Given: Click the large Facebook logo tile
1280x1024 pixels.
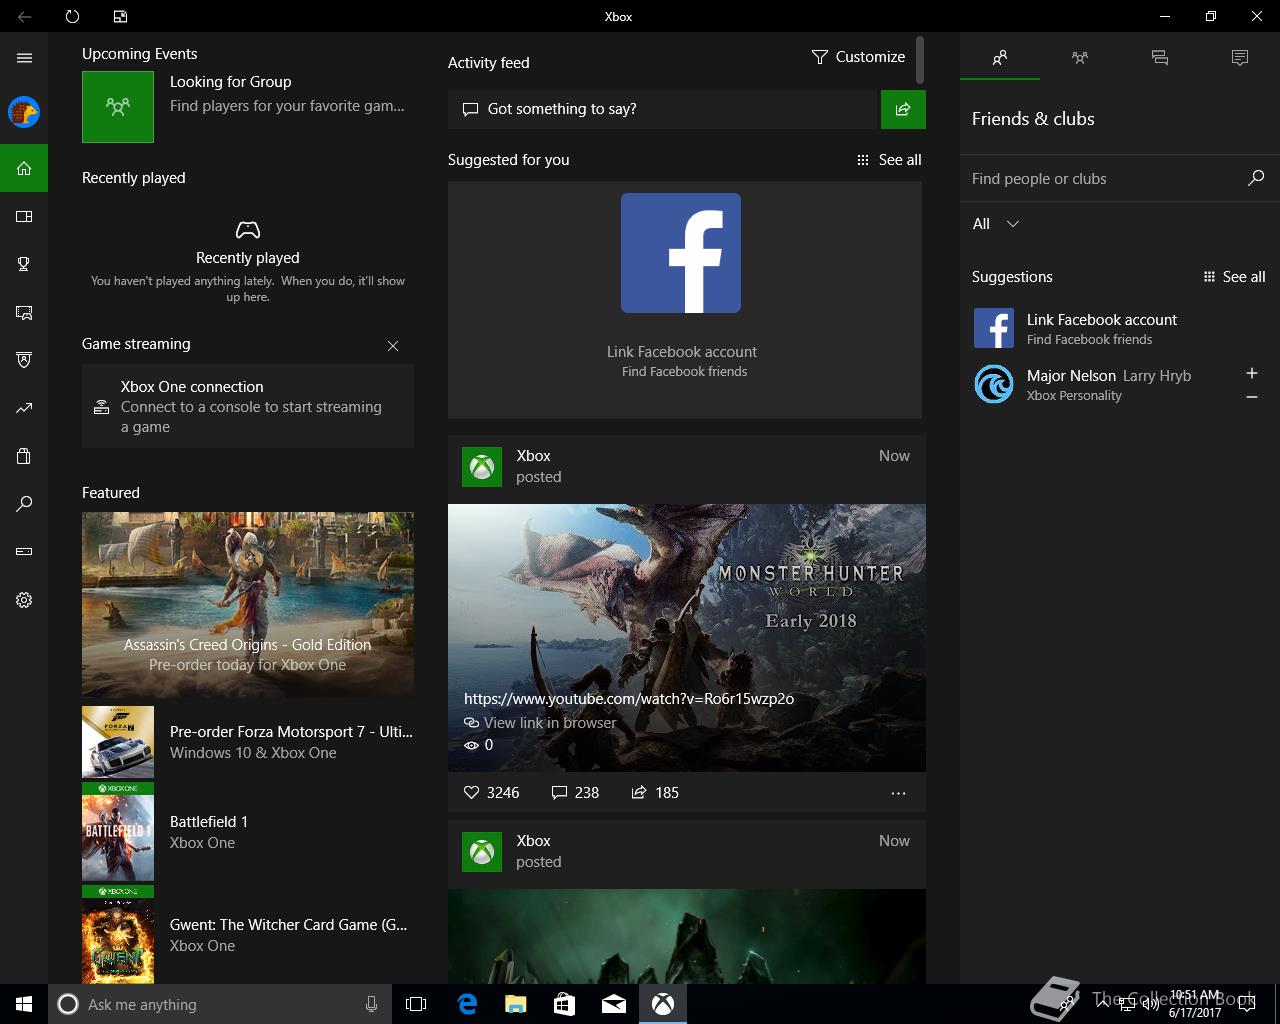Looking at the screenshot, I should coord(681,253).
